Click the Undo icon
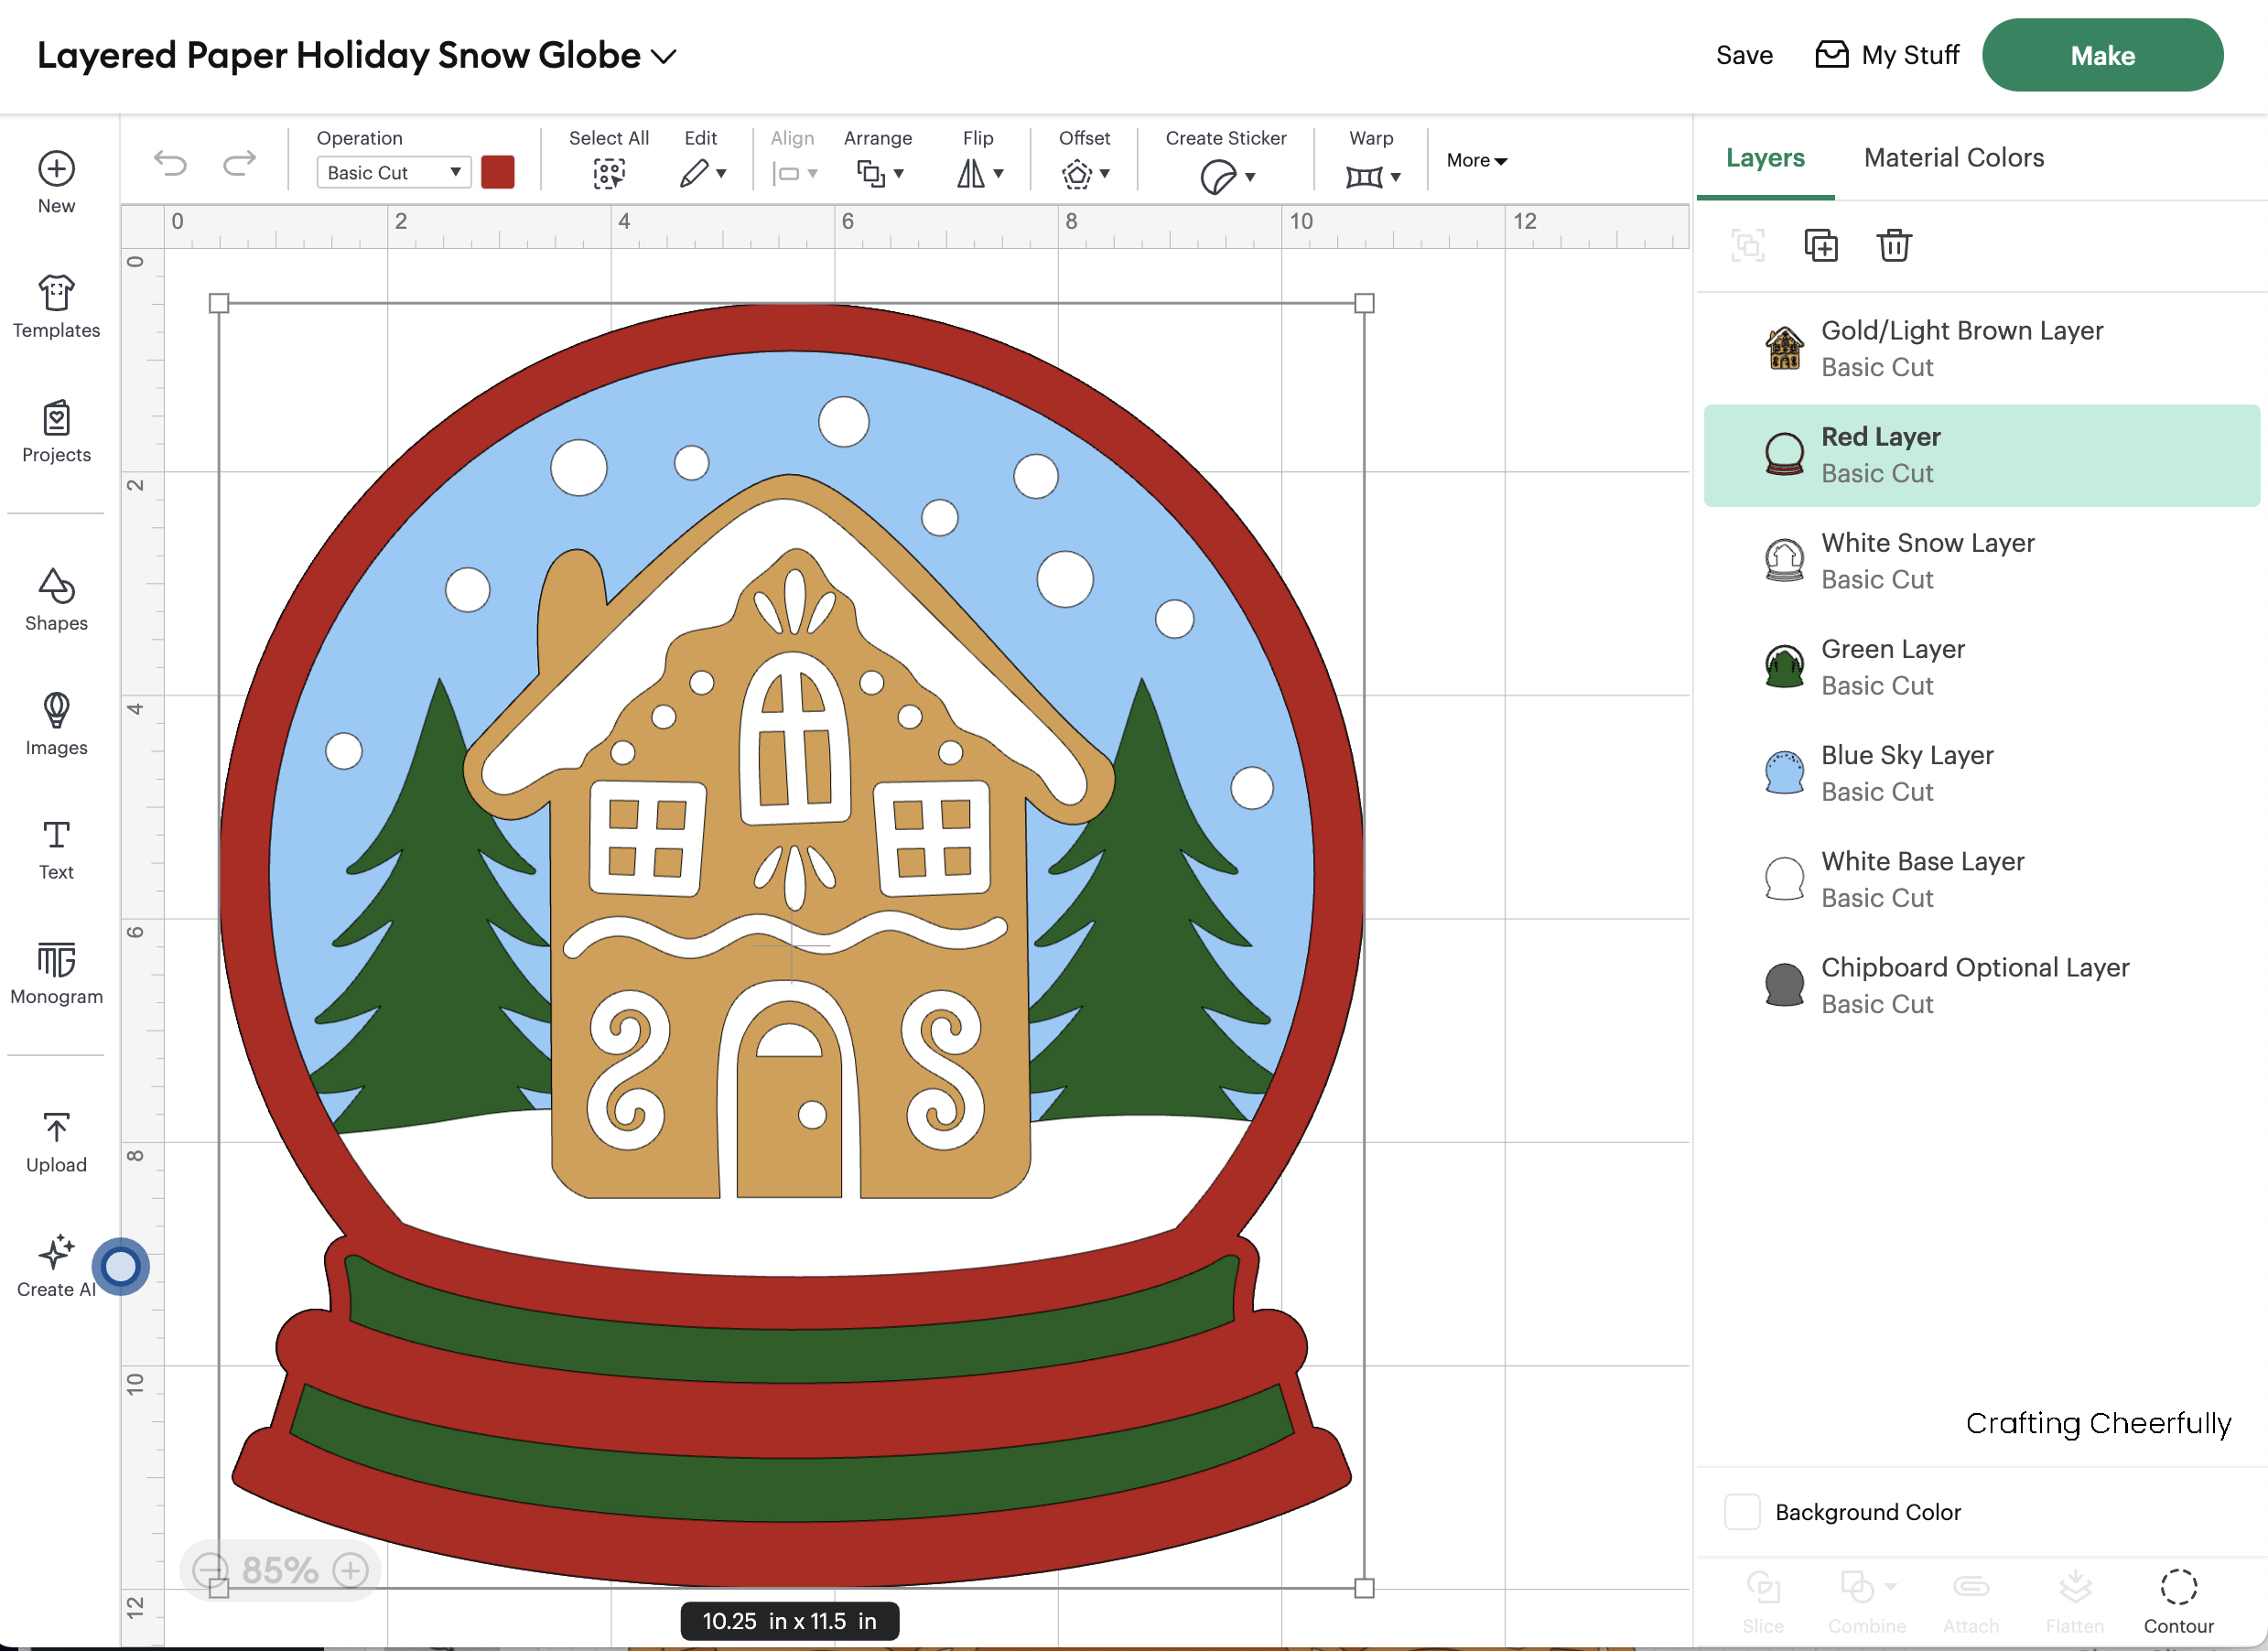This screenshot has width=2268, height=1651. coord(170,165)
